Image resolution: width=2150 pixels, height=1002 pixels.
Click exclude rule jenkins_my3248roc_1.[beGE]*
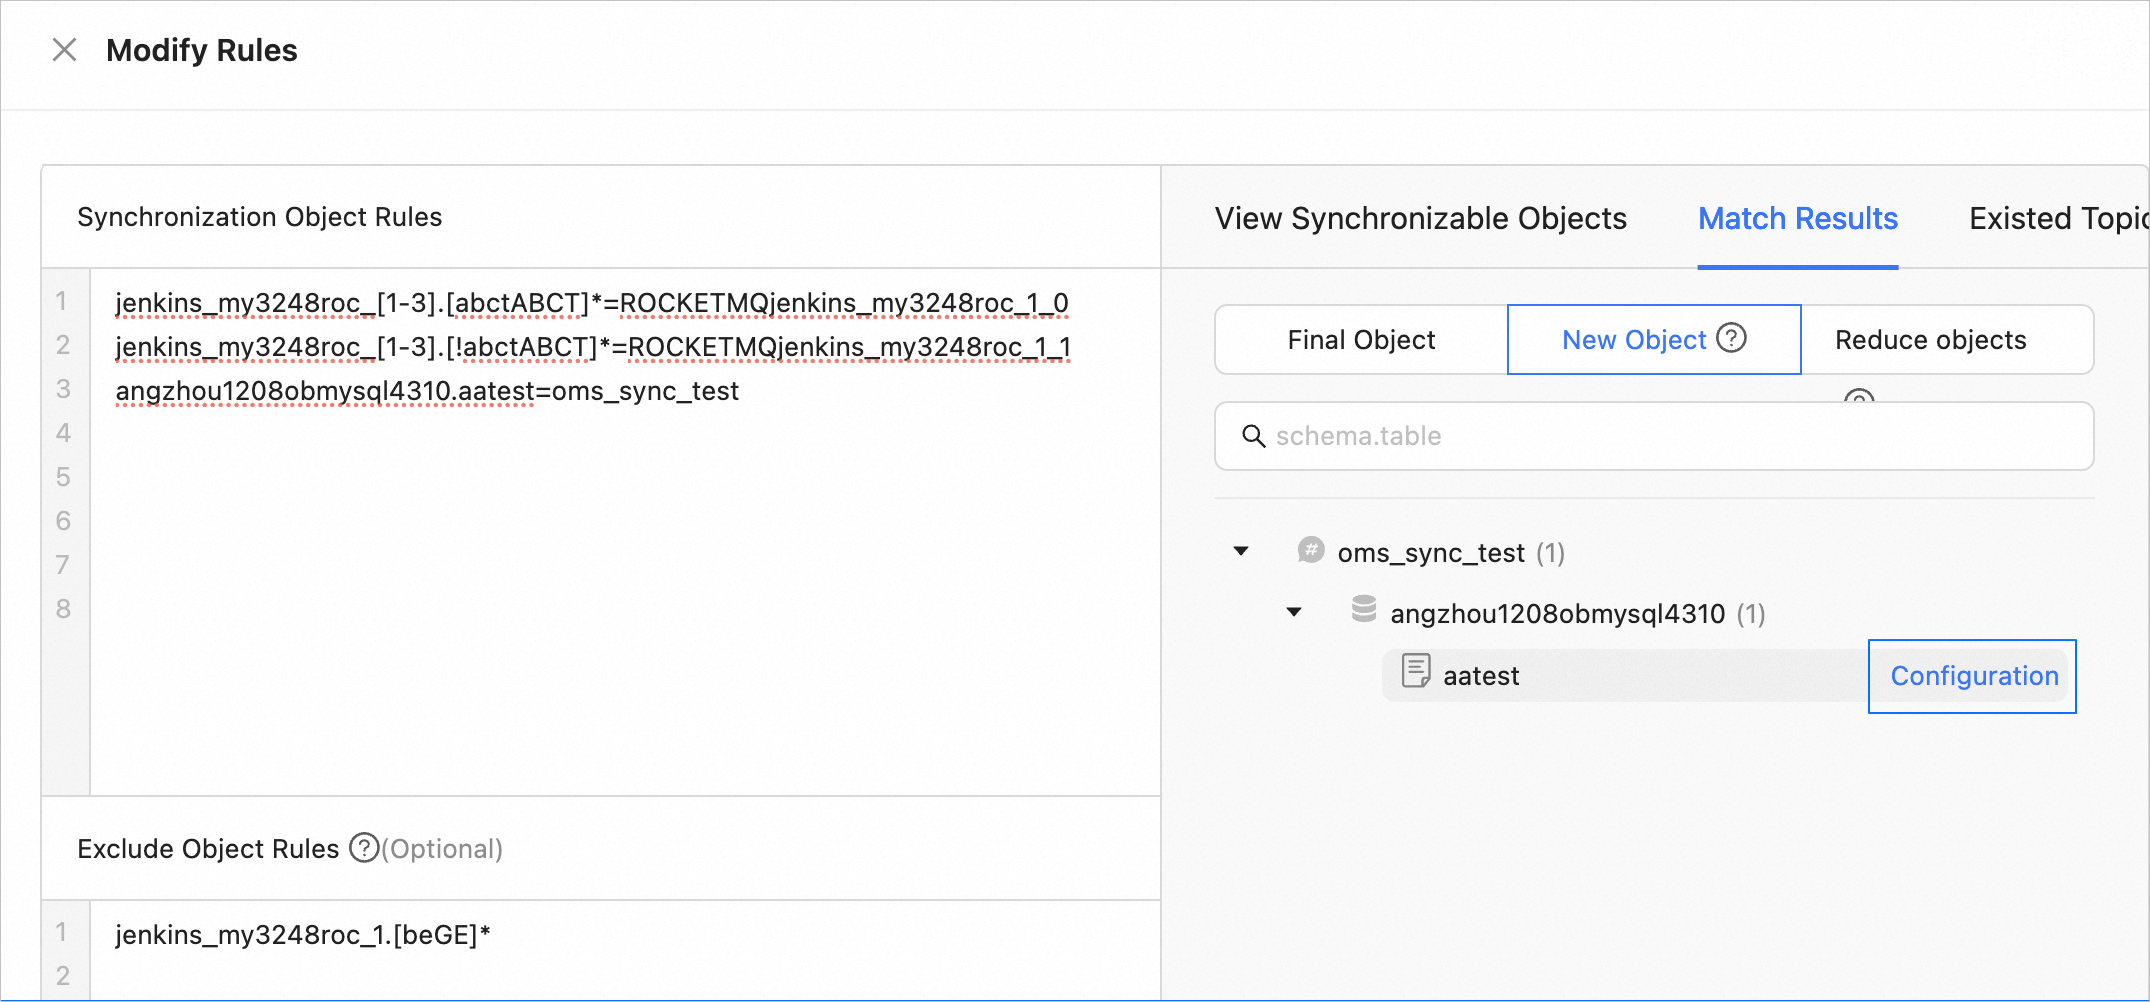[x=303, y=935]
